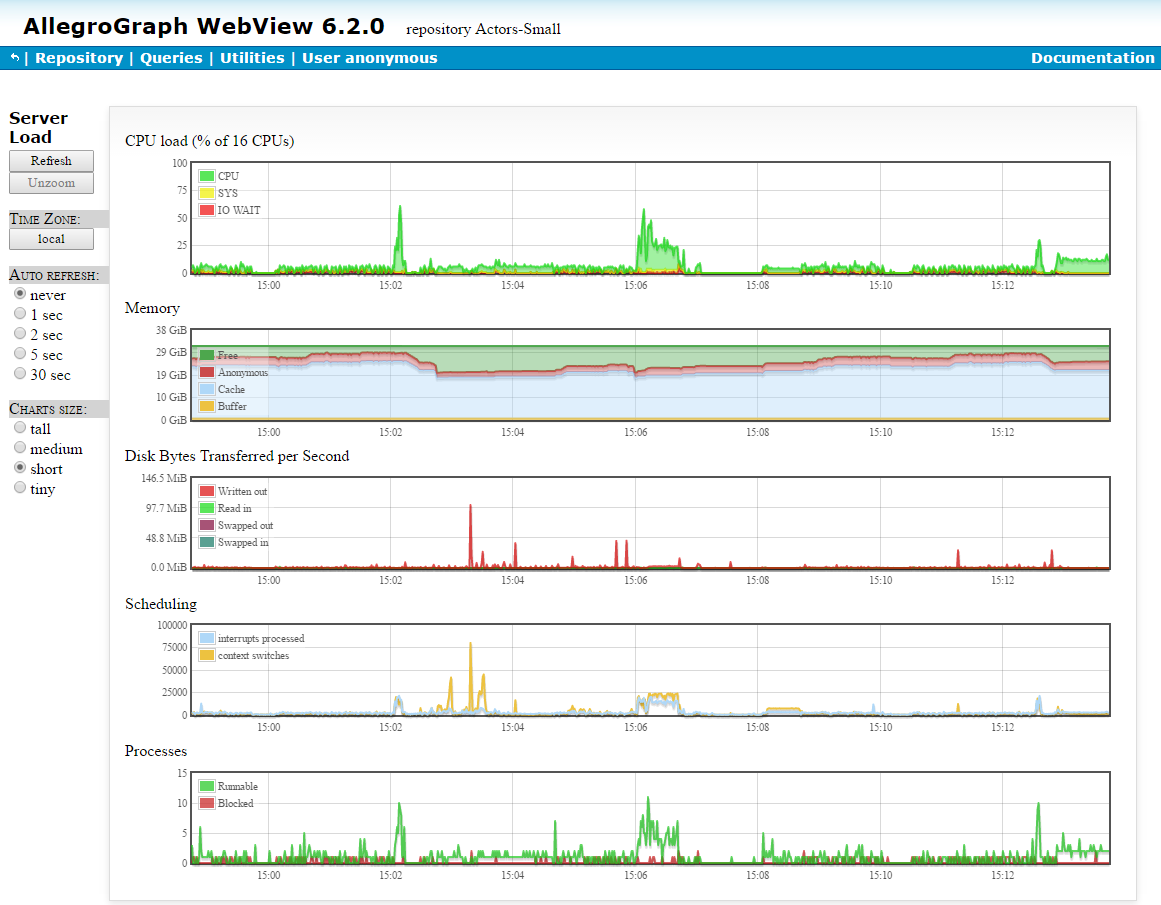Set charts size to tiny
Screen dimensions: 1161x905
pos(20,488)
